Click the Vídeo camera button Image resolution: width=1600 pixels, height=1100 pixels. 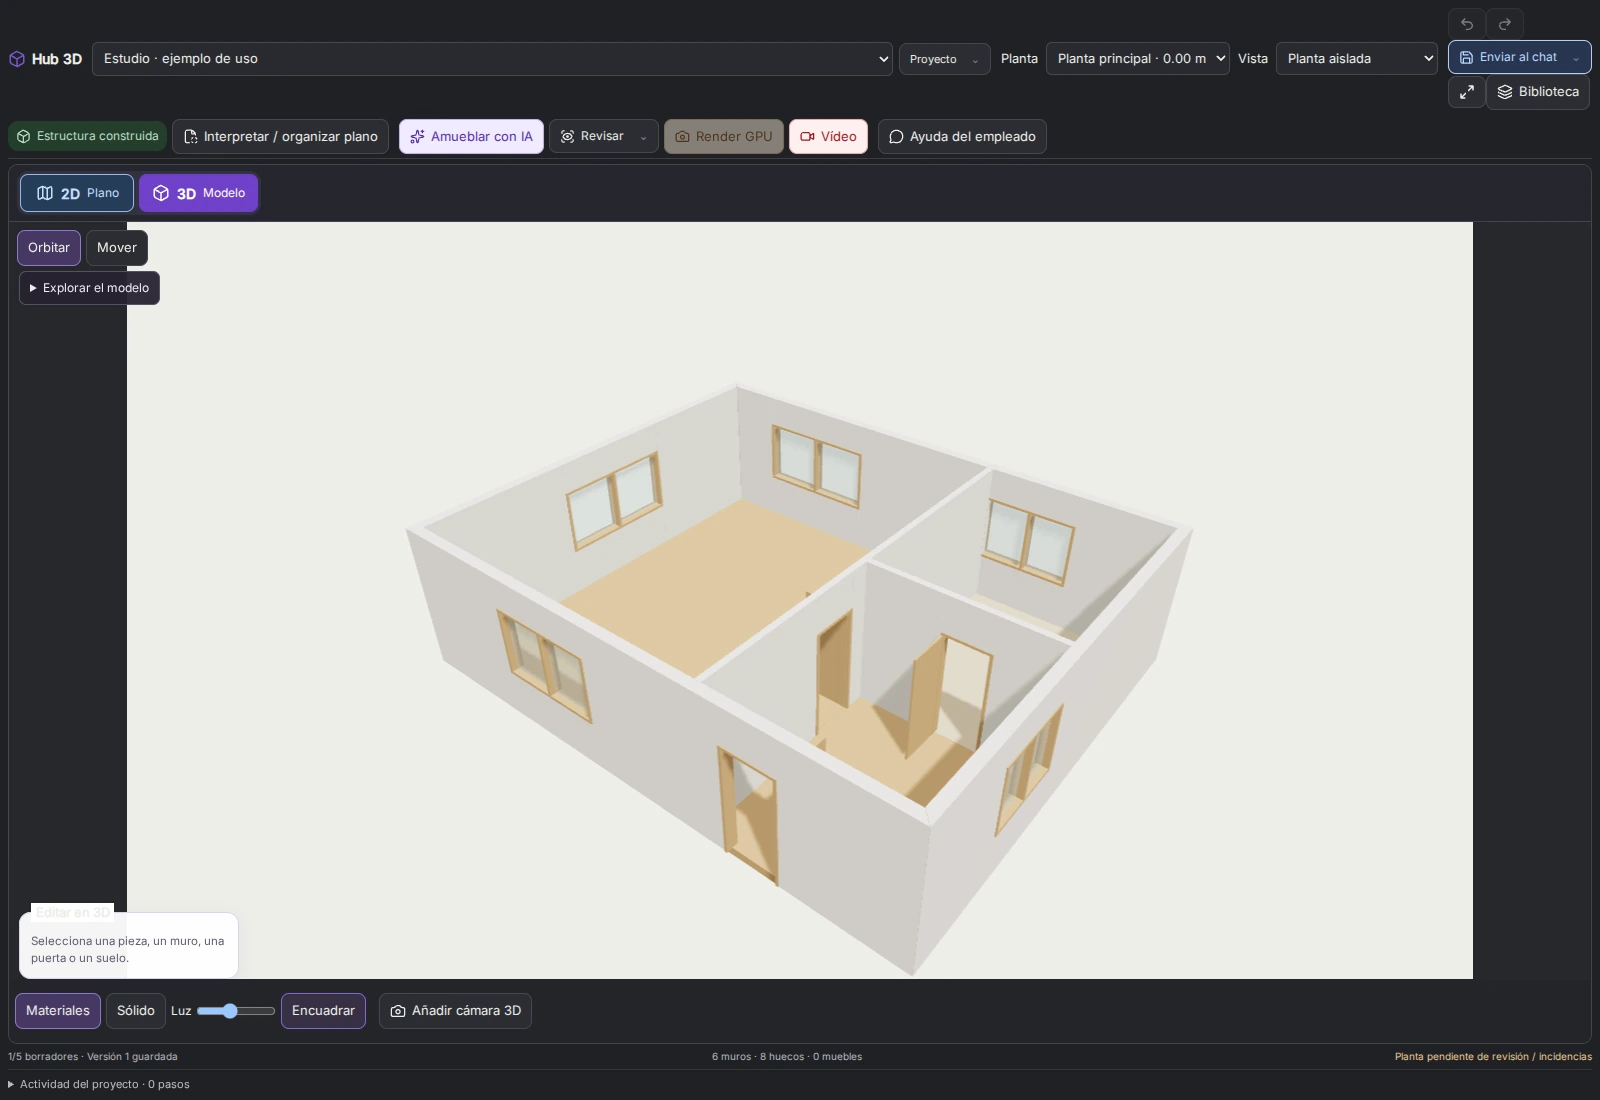[x=828, y=137]
